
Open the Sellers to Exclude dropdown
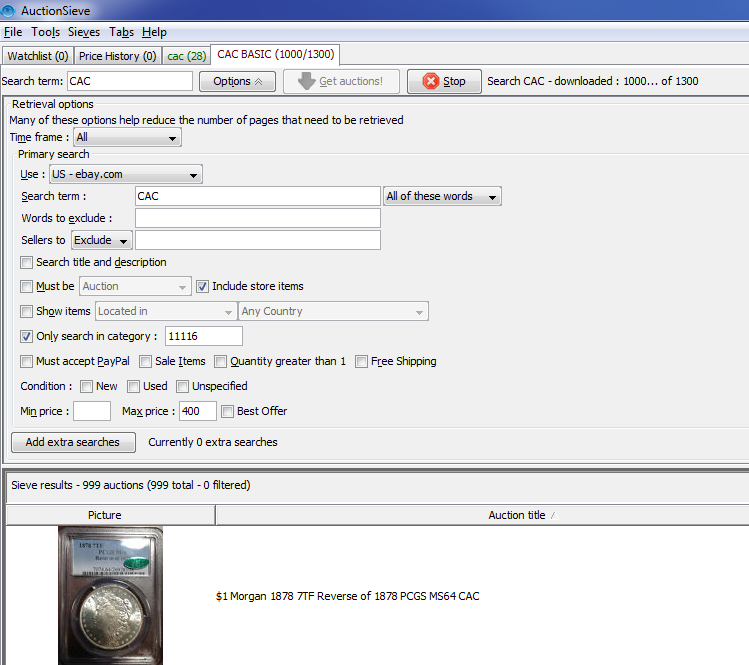(102, 240)
